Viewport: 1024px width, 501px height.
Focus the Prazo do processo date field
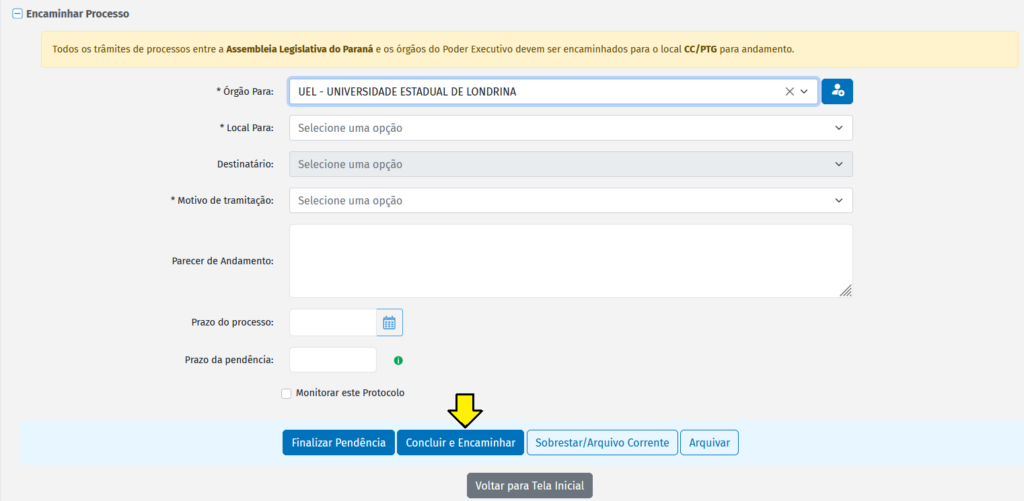tap(332, 322)
